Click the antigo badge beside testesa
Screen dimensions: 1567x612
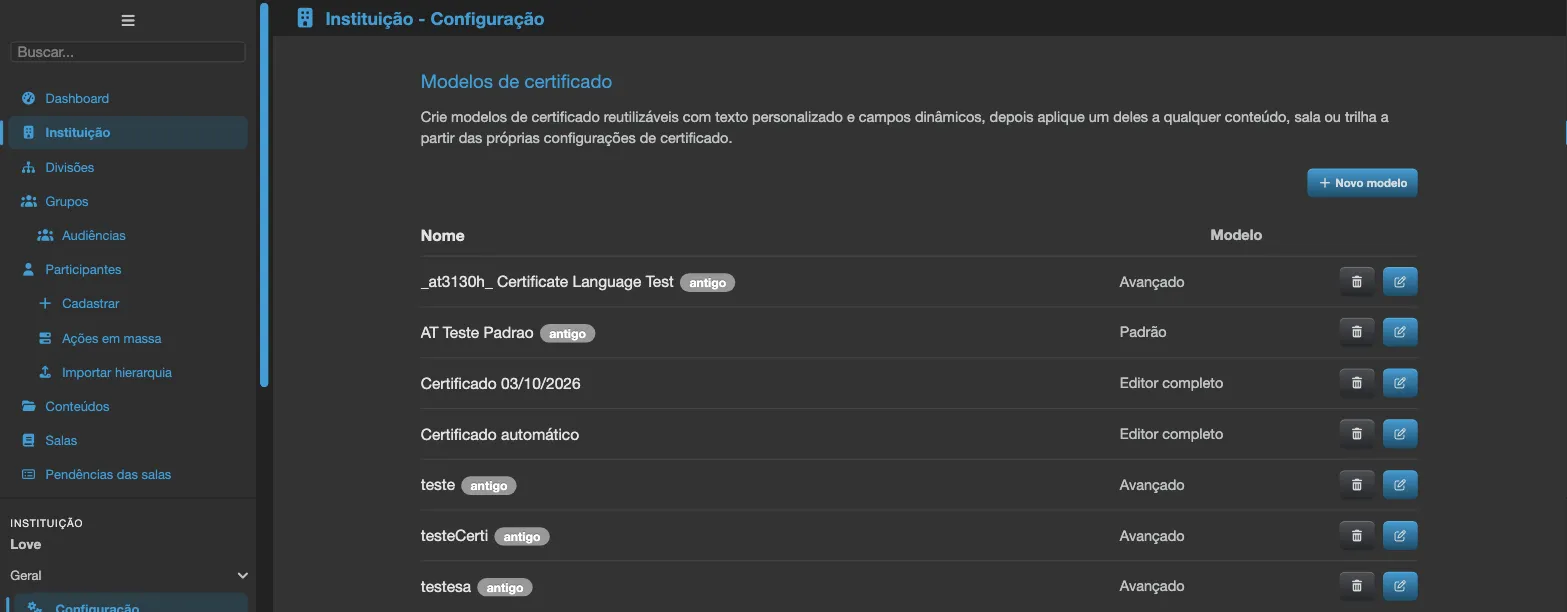click(x=505, y=588)
